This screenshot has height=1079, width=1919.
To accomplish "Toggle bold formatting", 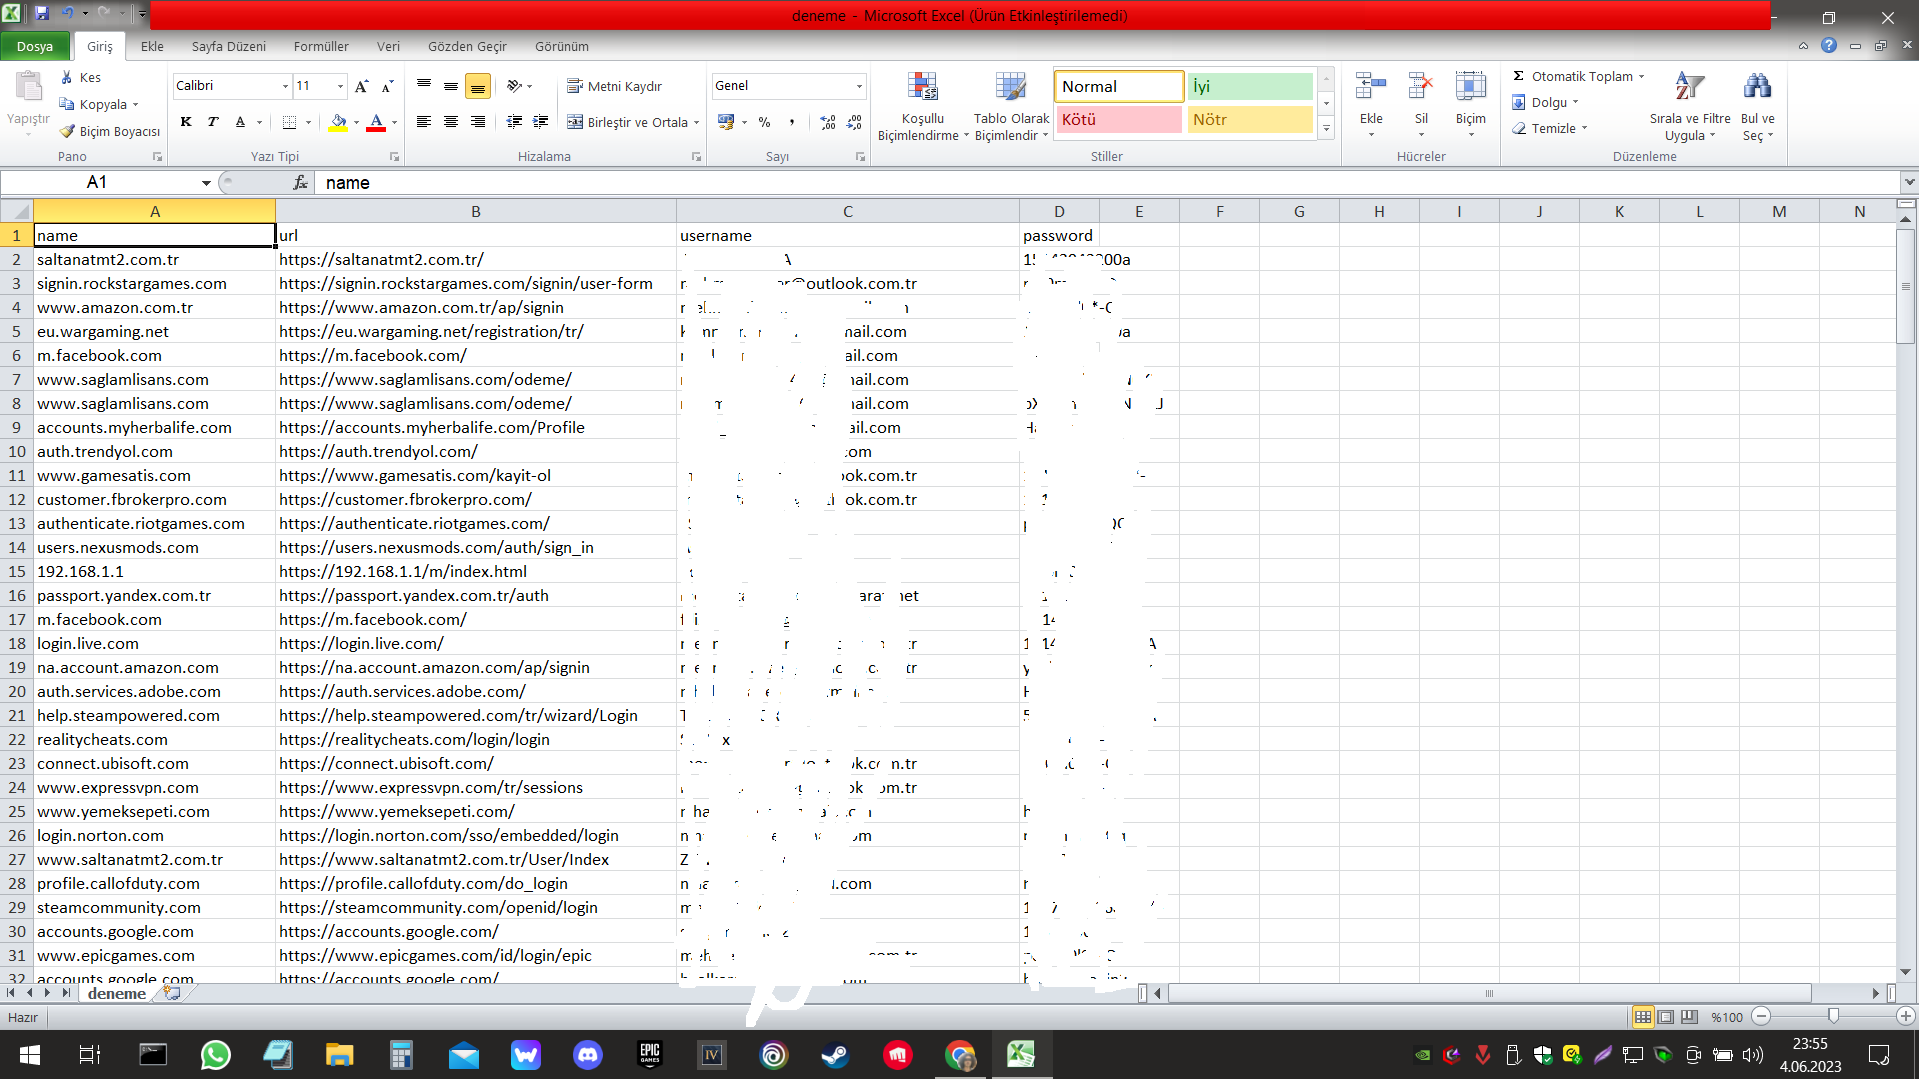I will coord(186,122).
